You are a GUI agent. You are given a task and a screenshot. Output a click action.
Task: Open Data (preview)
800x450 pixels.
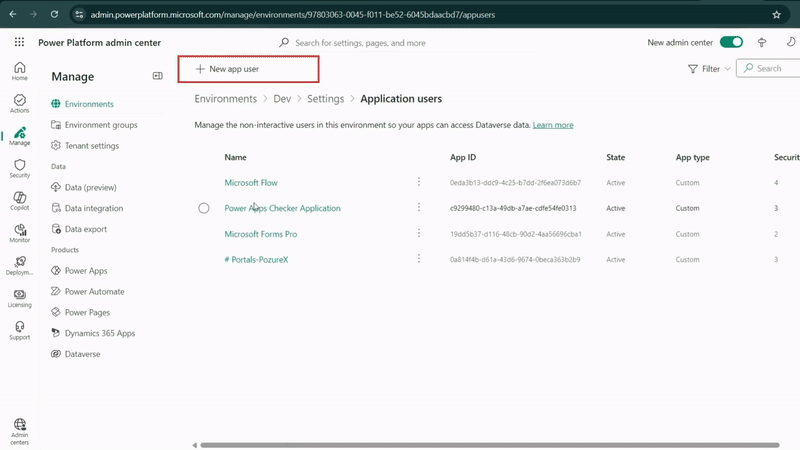tap(90, 187)
